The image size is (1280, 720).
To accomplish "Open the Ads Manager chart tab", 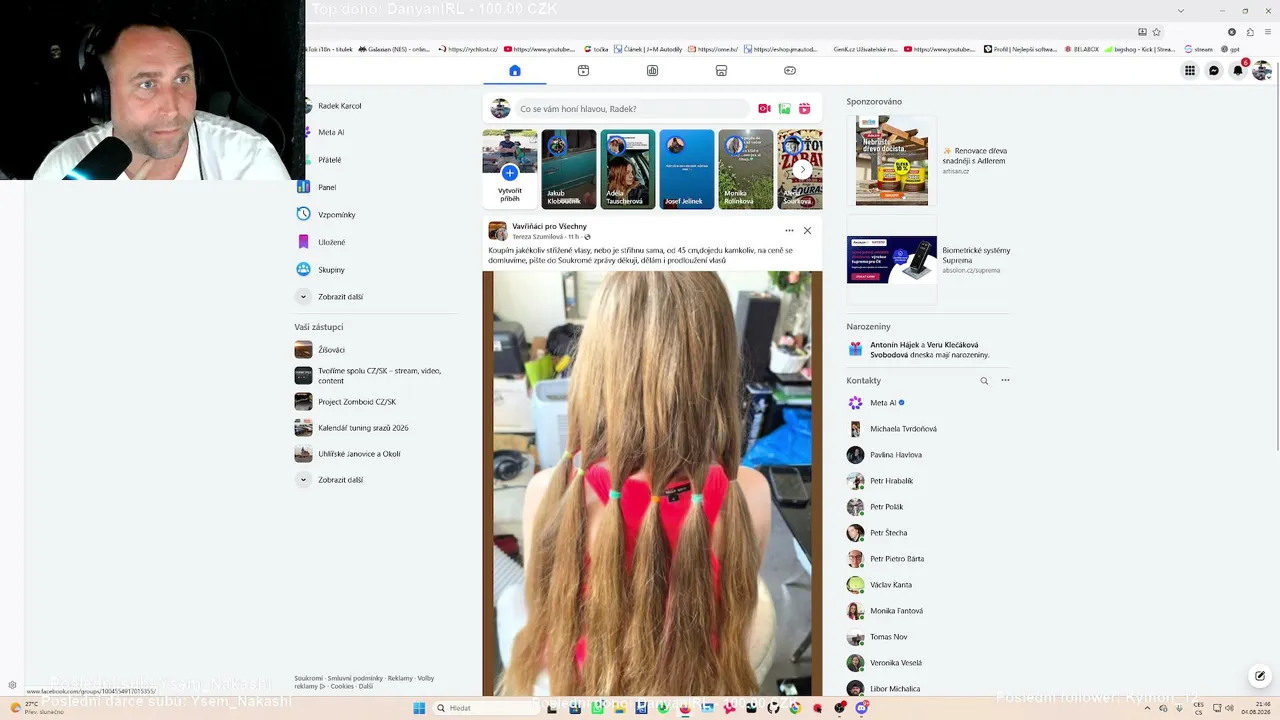I will pos(652,71).
